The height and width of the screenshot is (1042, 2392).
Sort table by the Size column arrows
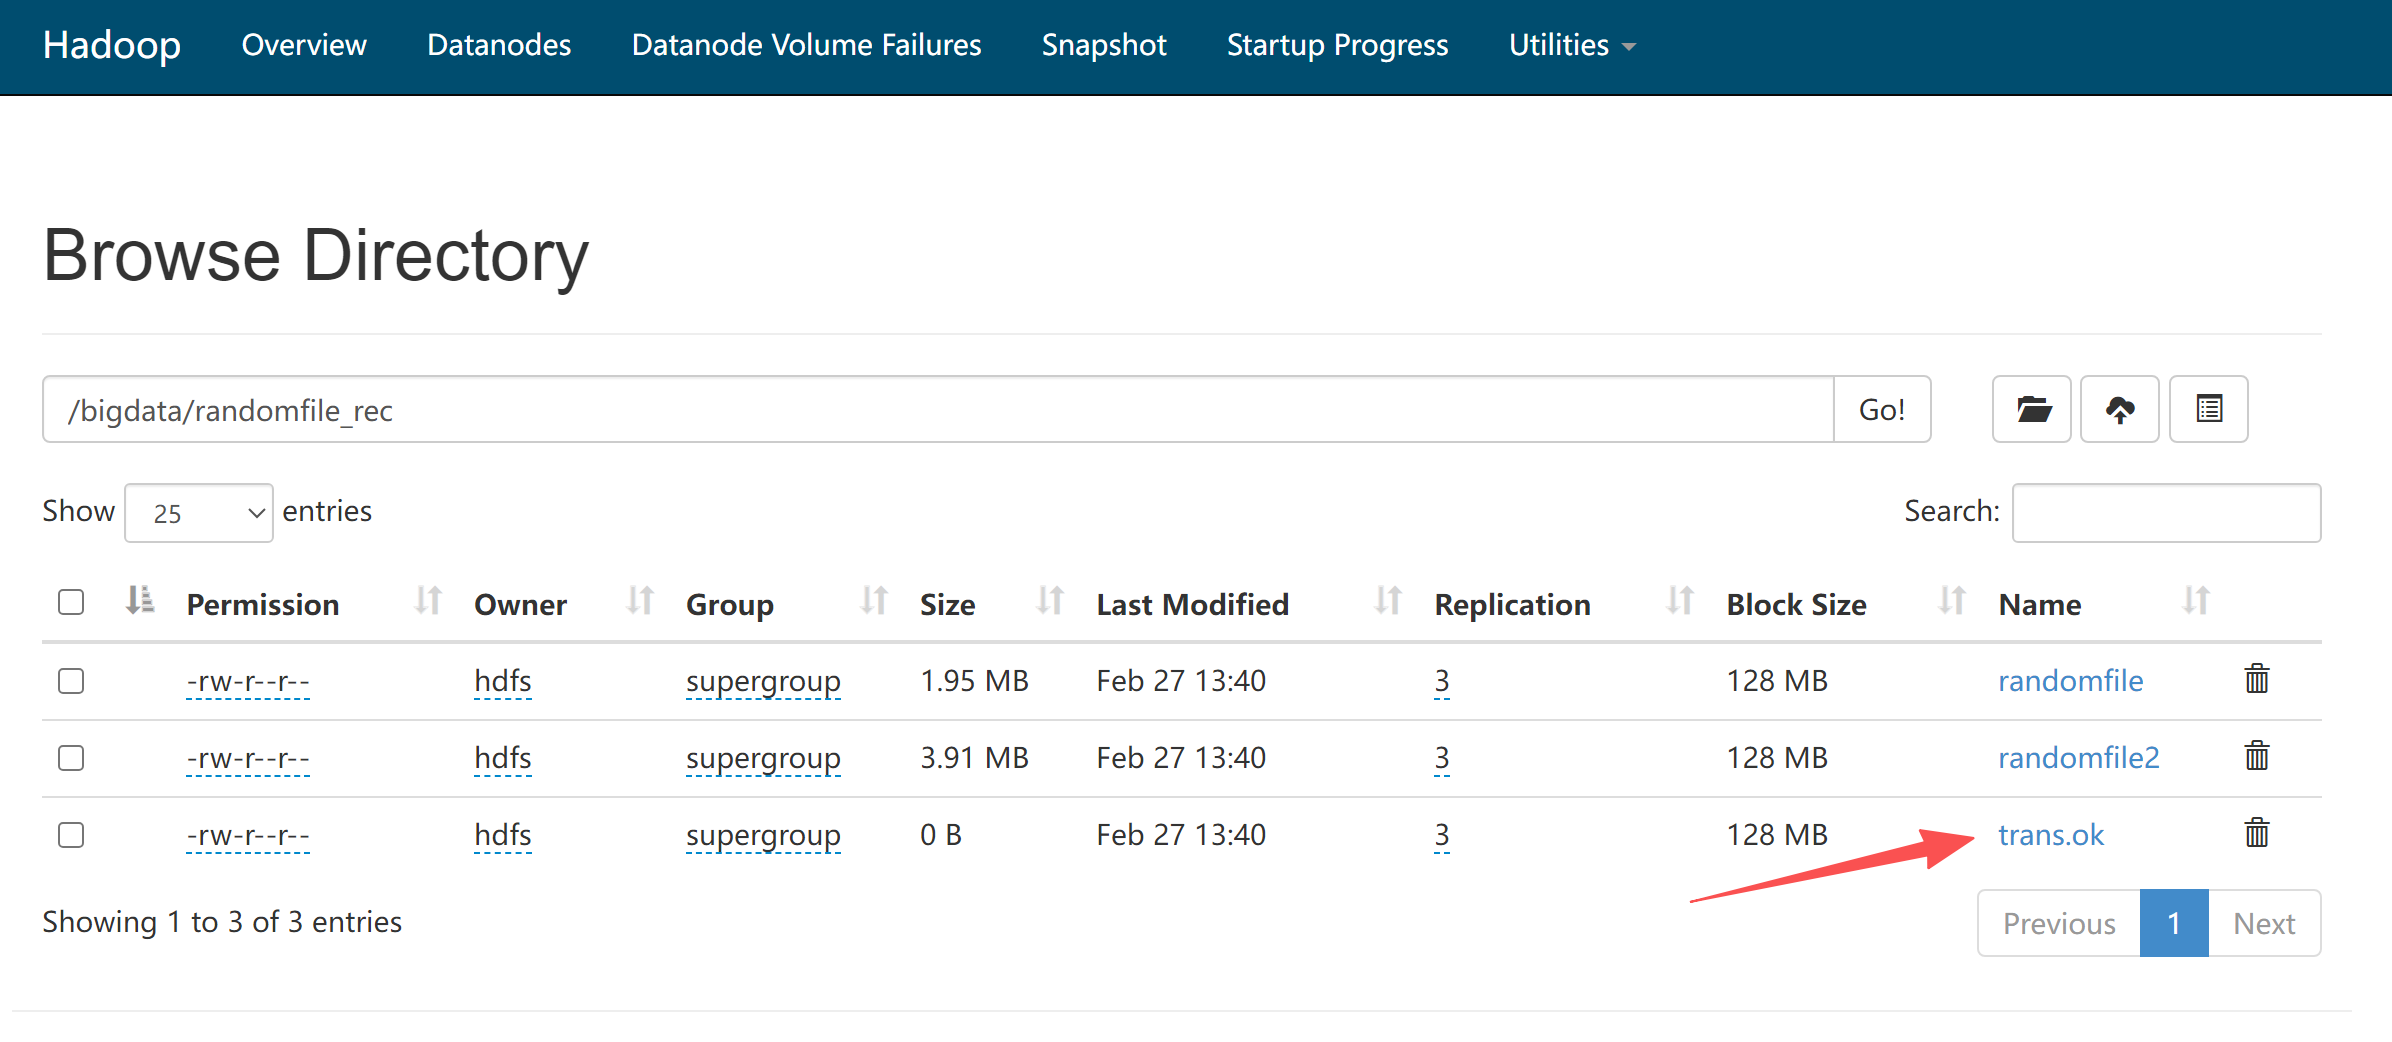click(1049, 601)
